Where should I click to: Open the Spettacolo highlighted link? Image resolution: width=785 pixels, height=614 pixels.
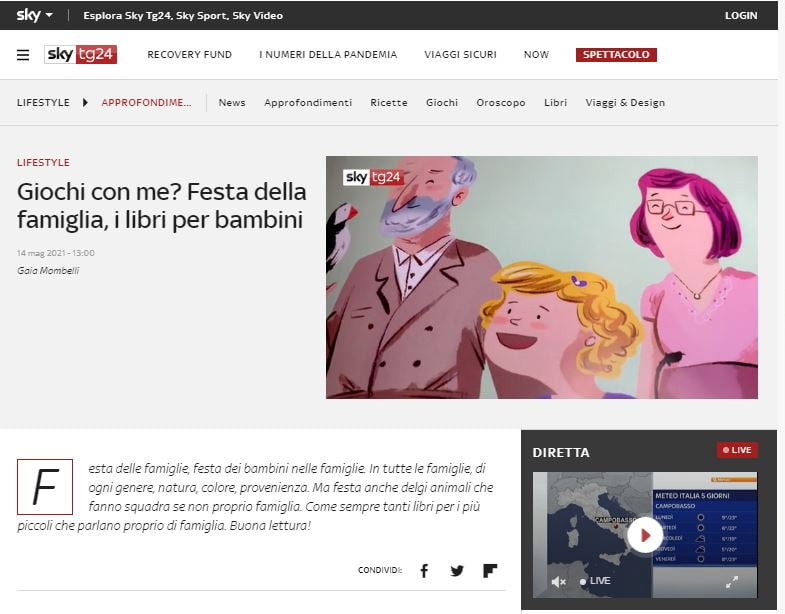[616, 55]
